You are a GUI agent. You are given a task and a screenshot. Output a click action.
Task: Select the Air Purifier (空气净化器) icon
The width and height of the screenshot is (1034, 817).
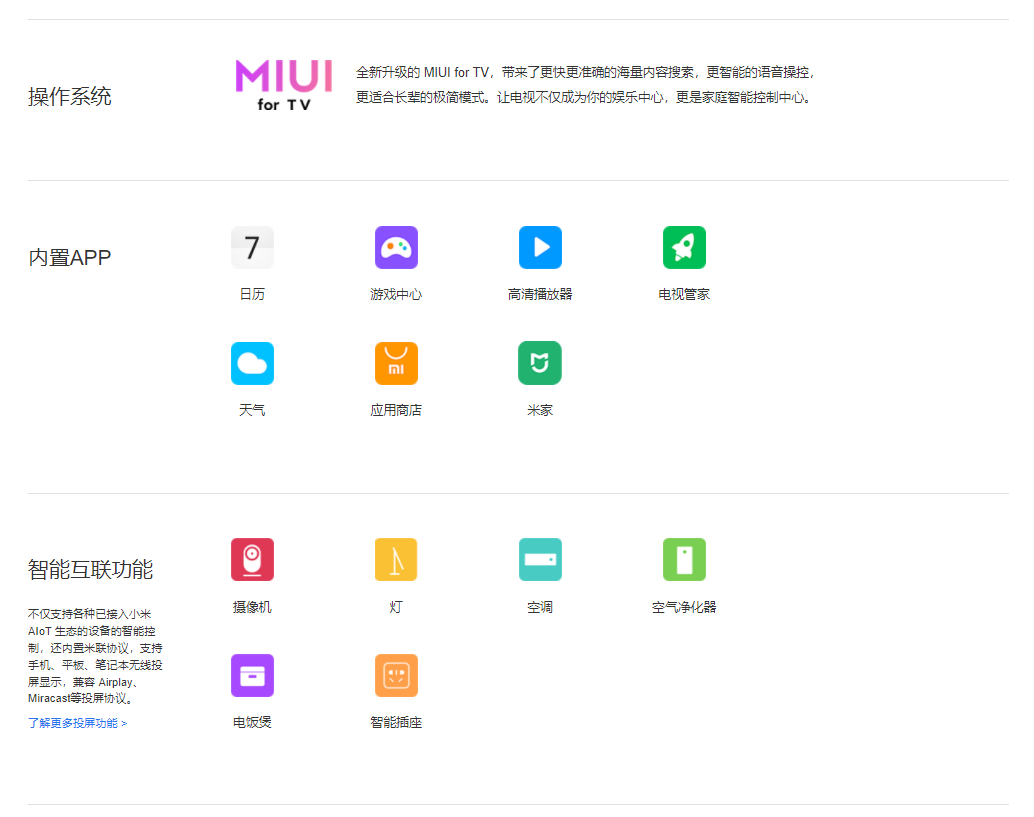pyautogui.click(x=684, y=559)
